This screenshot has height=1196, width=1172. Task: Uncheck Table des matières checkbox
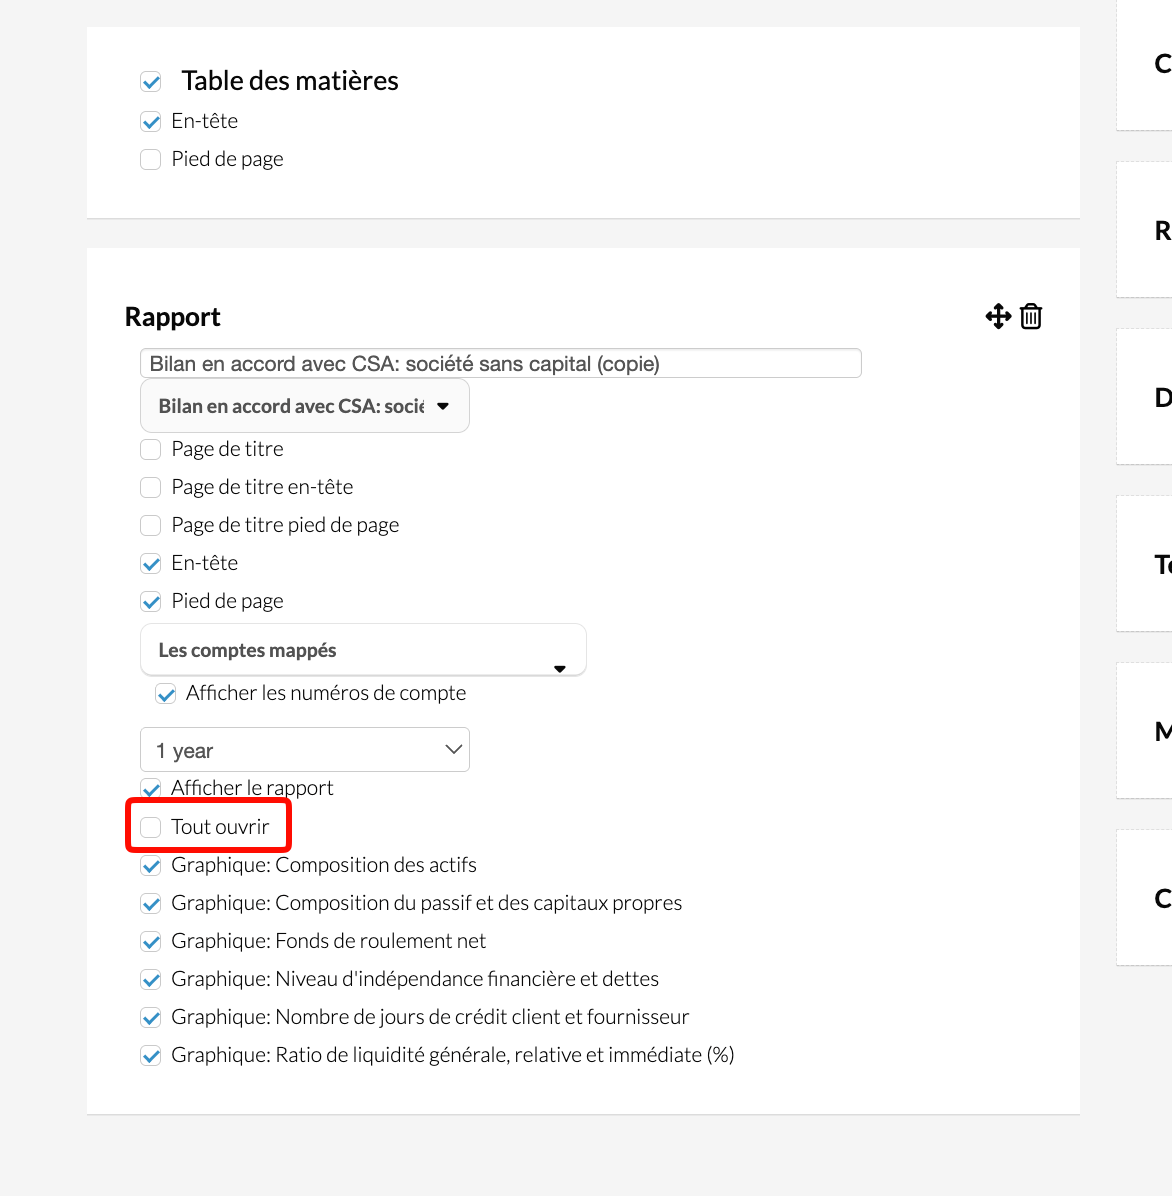[151, 82]
